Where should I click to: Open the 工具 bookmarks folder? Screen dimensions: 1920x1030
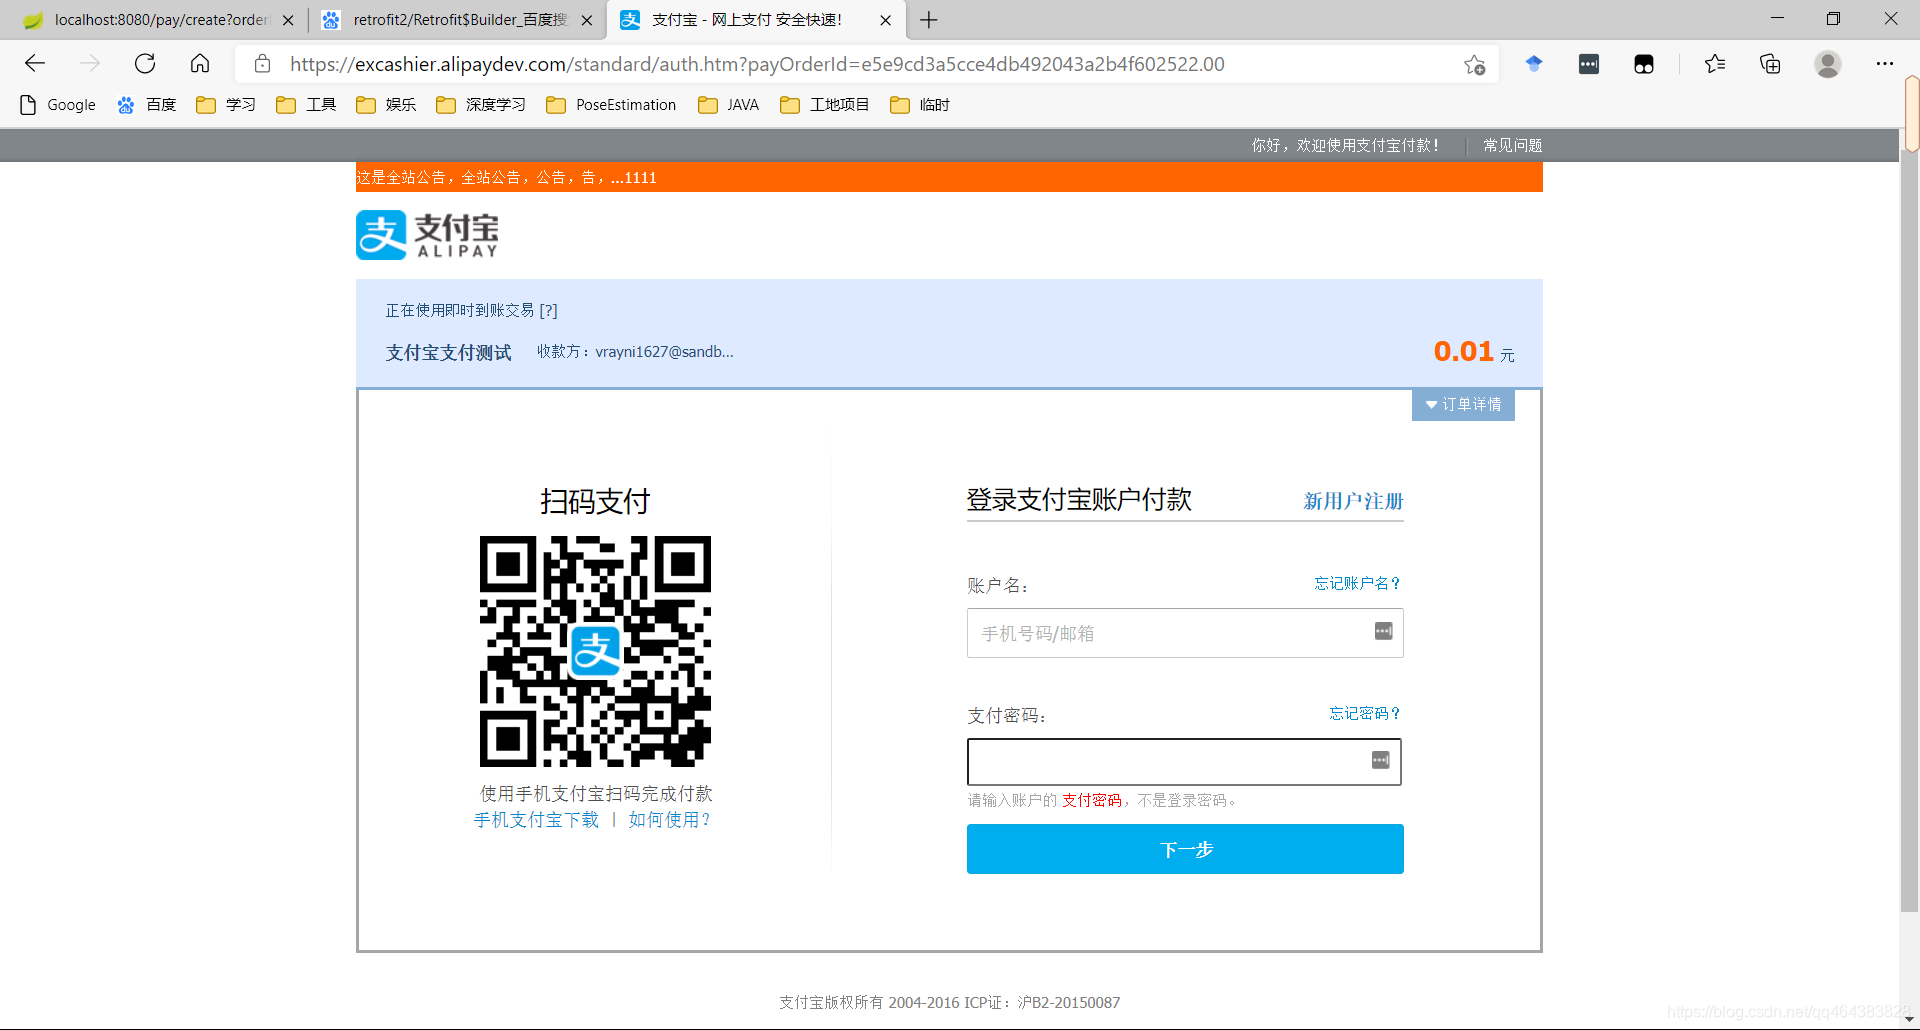tap(306, 105)
